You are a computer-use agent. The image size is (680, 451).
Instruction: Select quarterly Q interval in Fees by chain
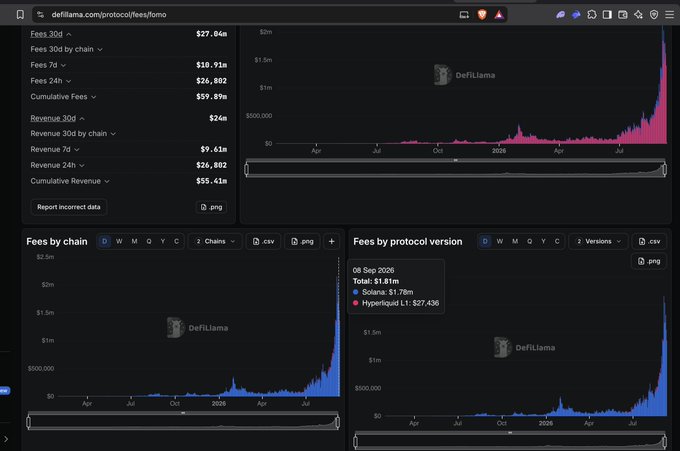tap(149, 242)
